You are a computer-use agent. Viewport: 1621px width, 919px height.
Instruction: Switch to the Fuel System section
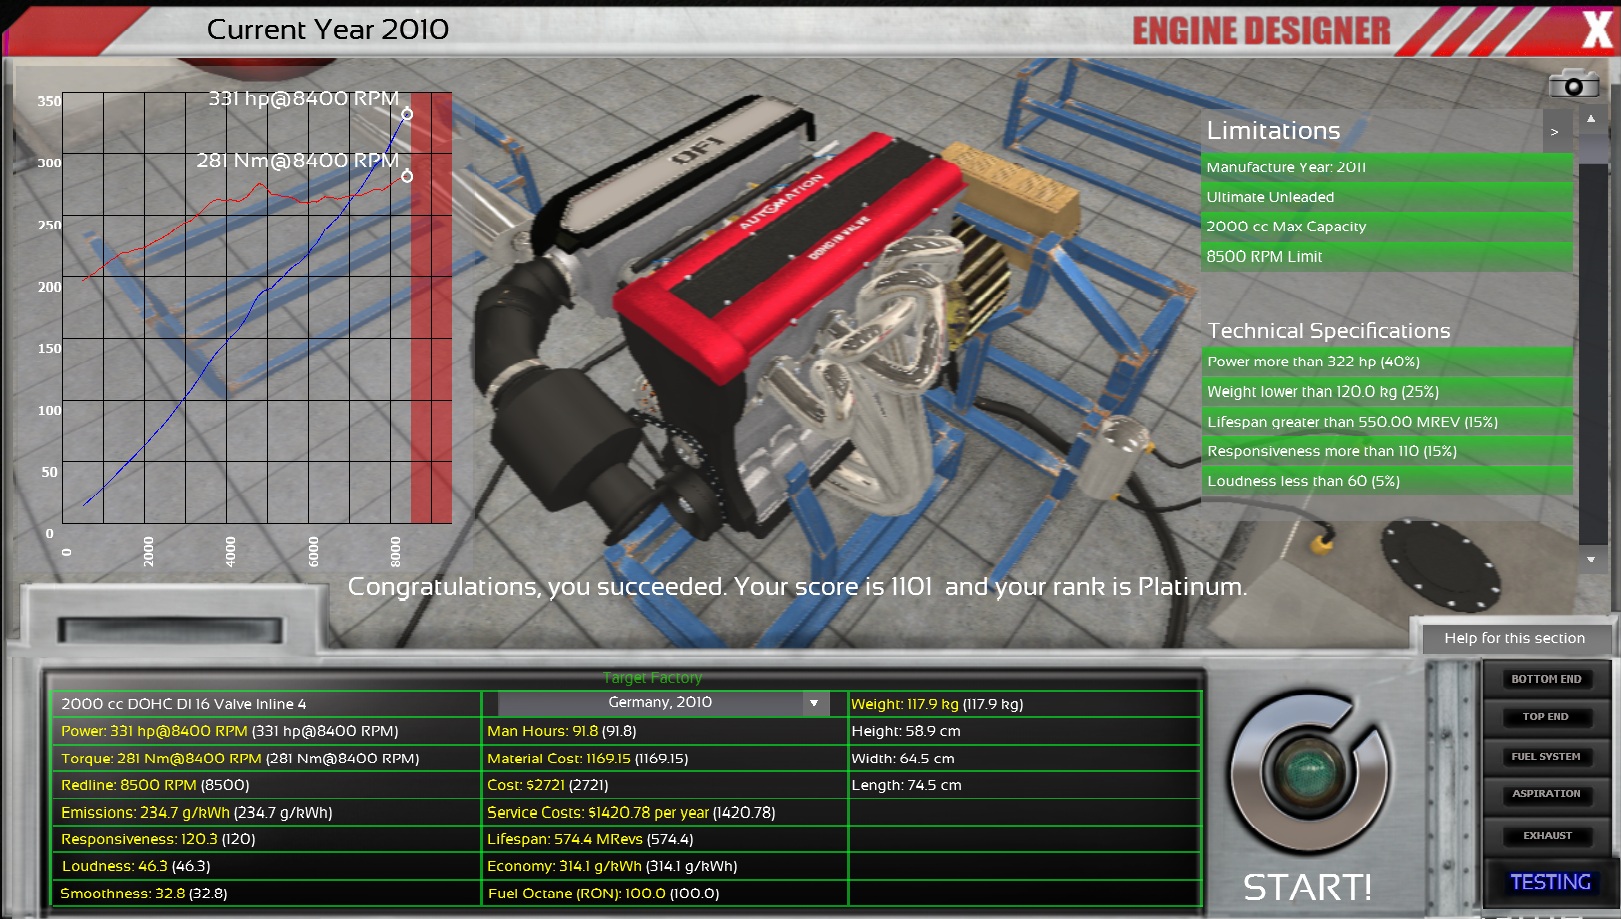(x=1546, y=757)
